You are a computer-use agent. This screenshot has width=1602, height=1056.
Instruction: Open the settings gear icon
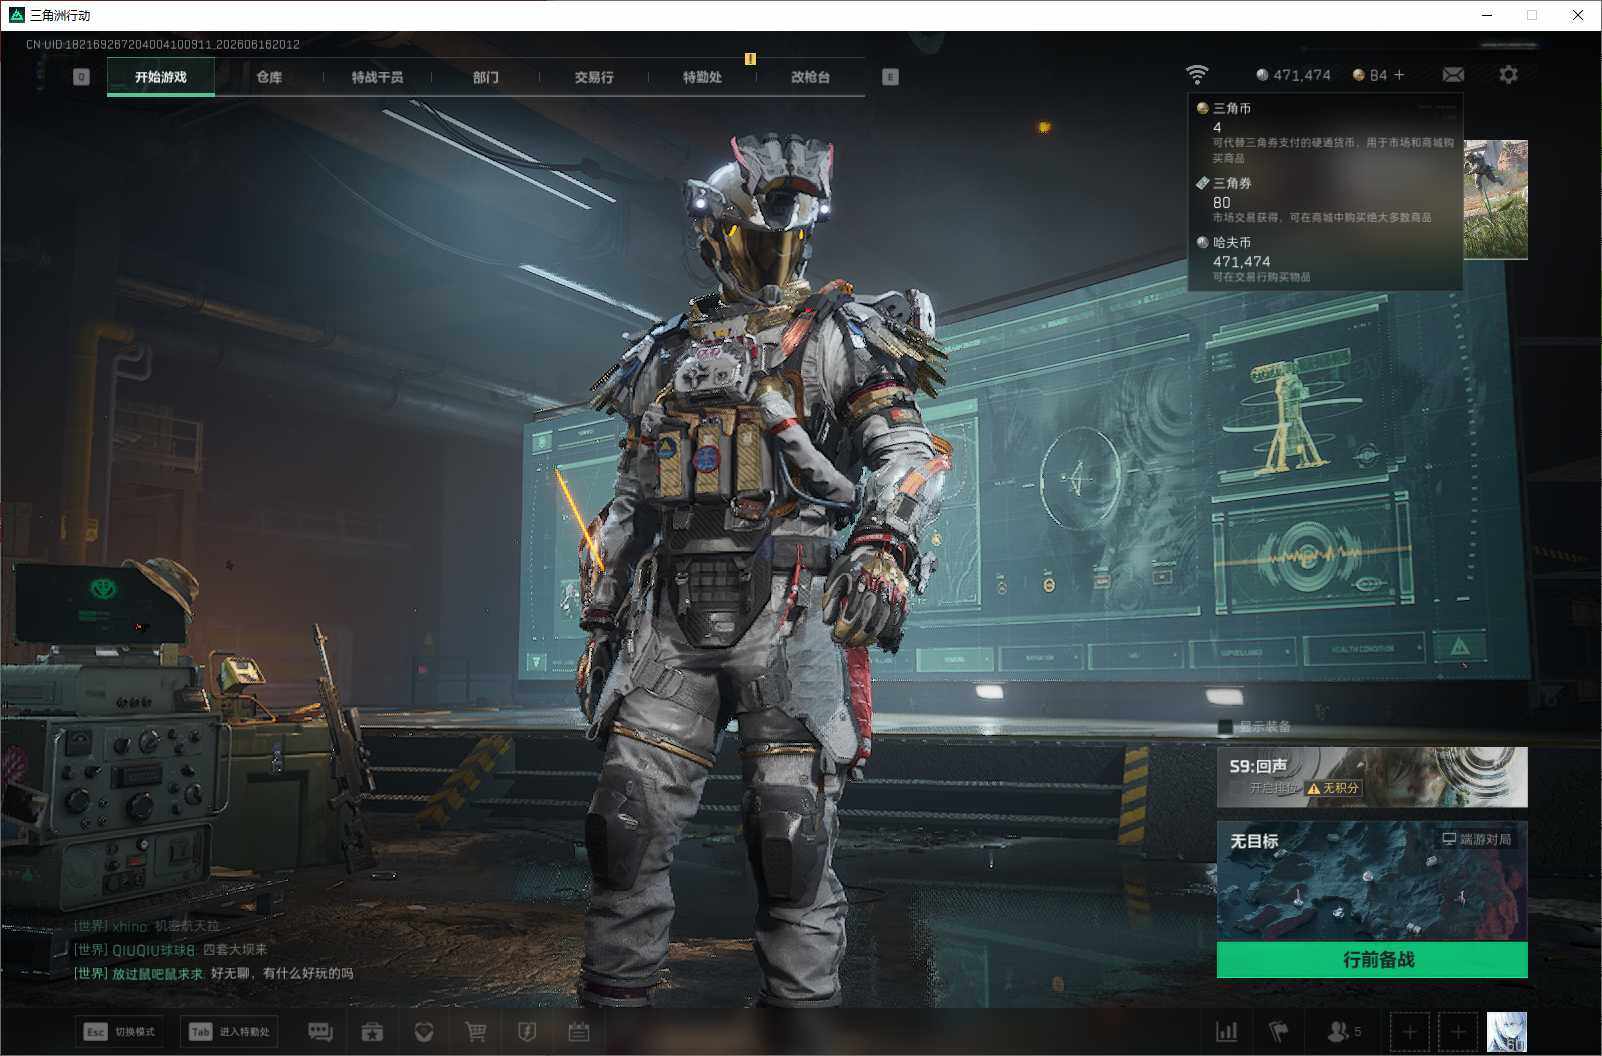1508,75
